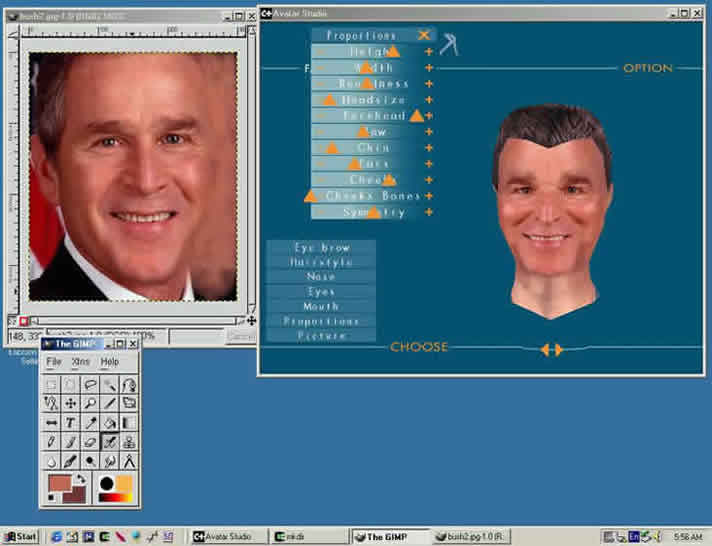Select the Free Select lasso tool
Viewport: 712px width, 546px height.
click(90, 384)
